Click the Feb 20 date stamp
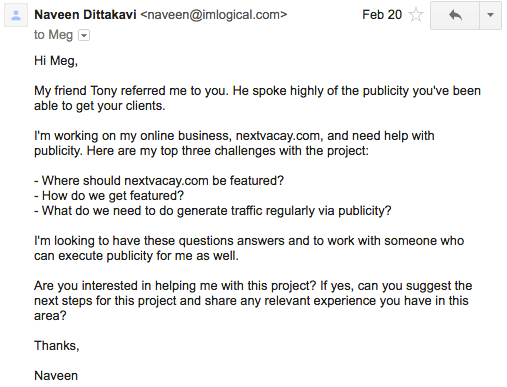Screen dimensions: 507x387 point(382,15)
